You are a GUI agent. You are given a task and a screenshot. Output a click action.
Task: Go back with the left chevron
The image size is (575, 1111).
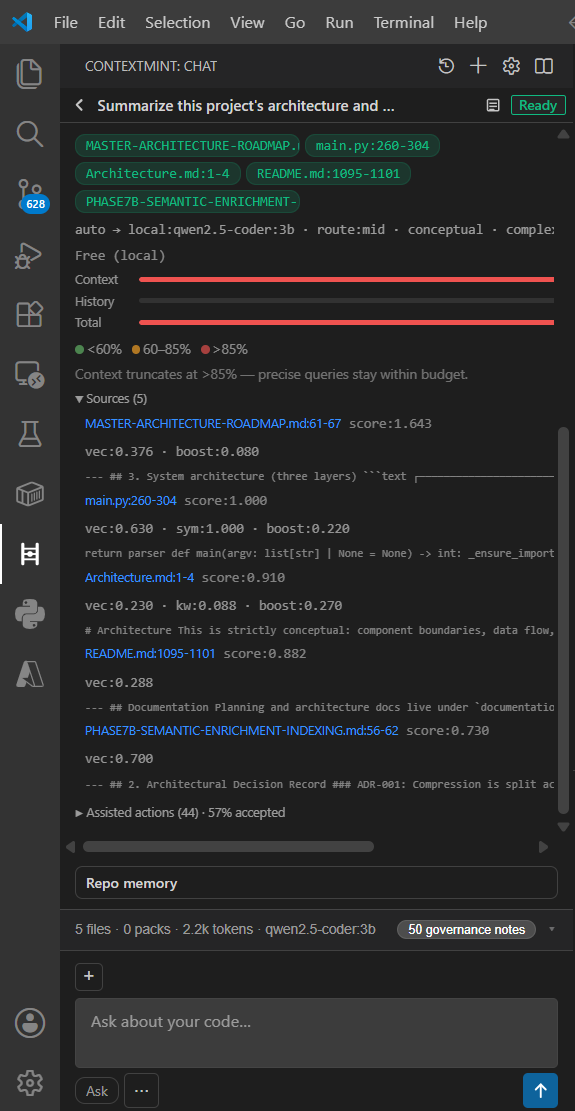click(x=79, y=106)
